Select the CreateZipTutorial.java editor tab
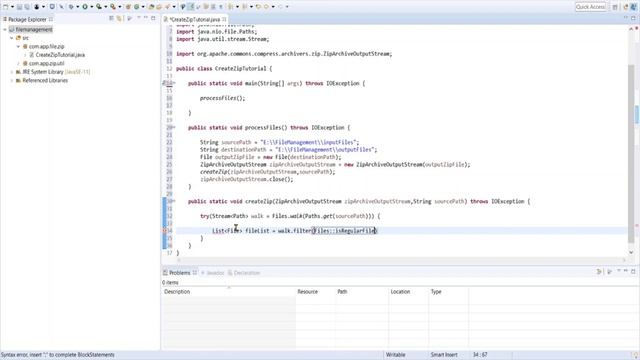Image resolution: width=640 pixels, height=360 pixels. click(195, 19)
